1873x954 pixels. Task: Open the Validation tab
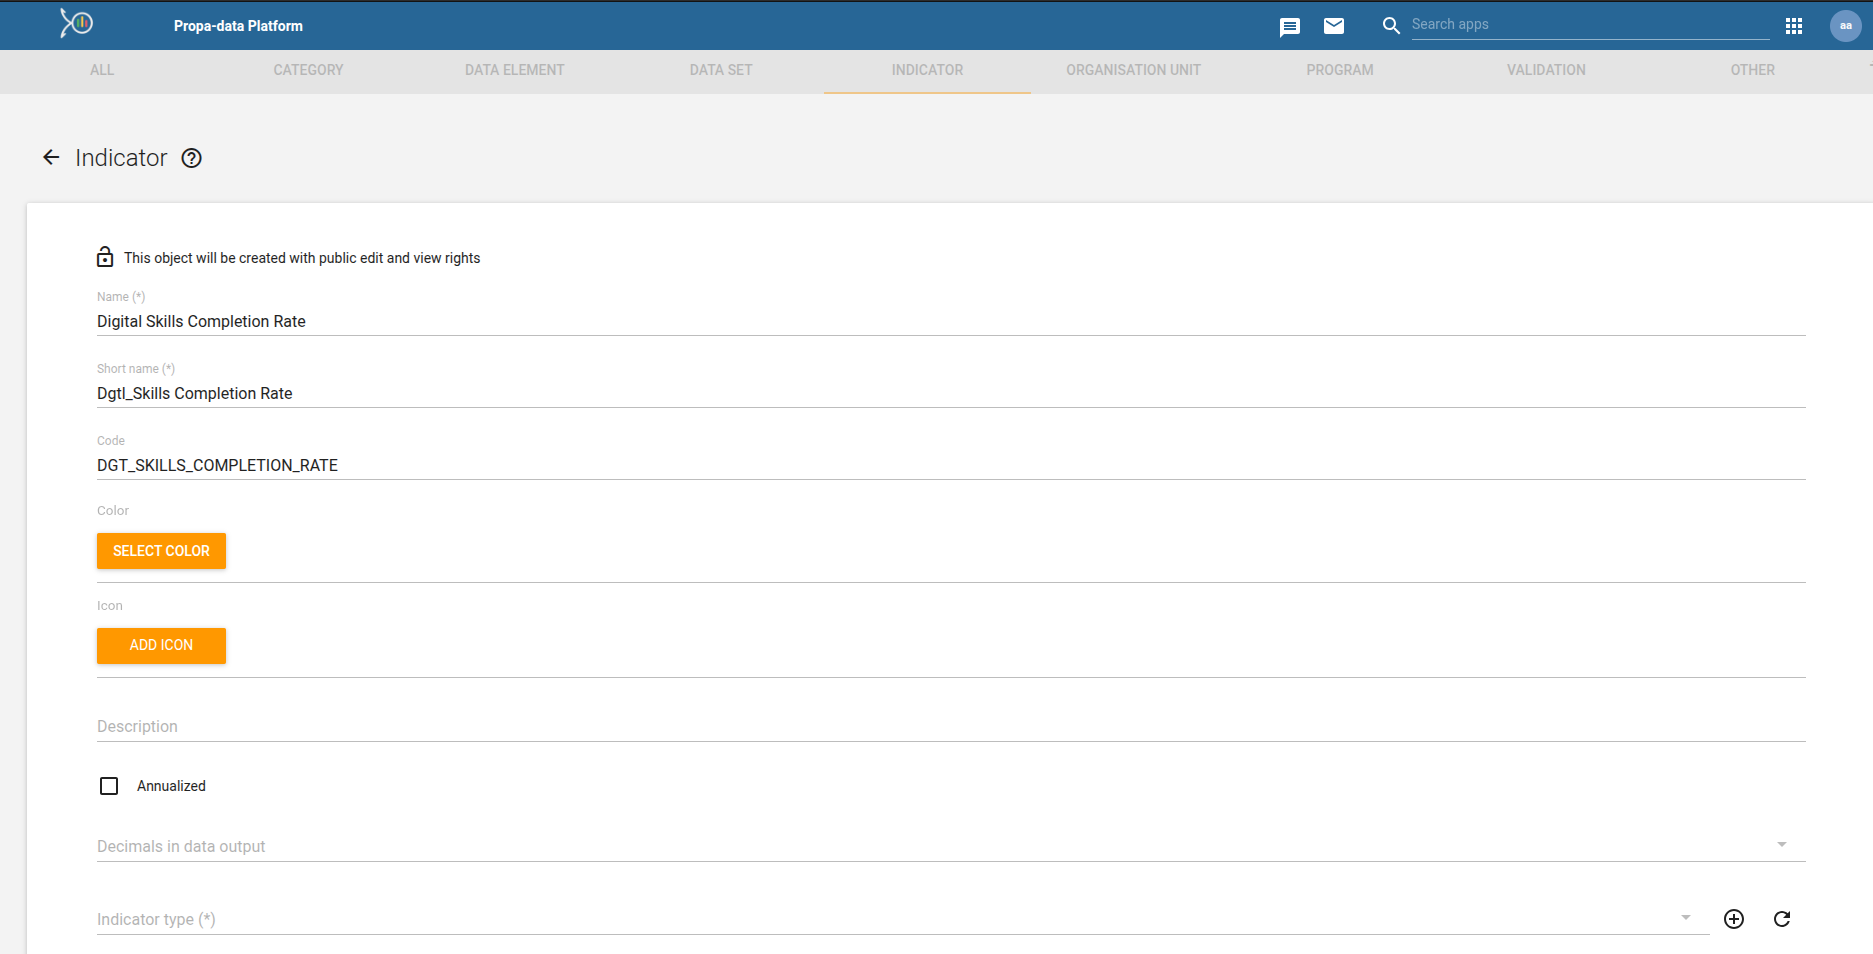click(x=1546, y=70)
